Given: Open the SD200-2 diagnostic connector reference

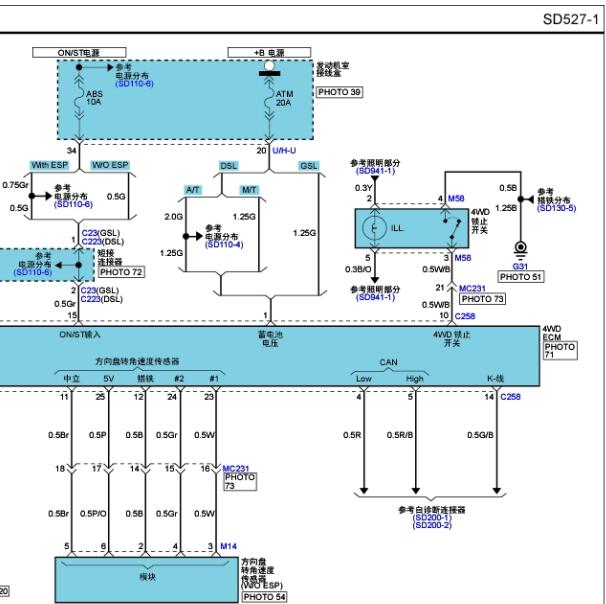Looking at the screenshot, I should tap(431, 525).
